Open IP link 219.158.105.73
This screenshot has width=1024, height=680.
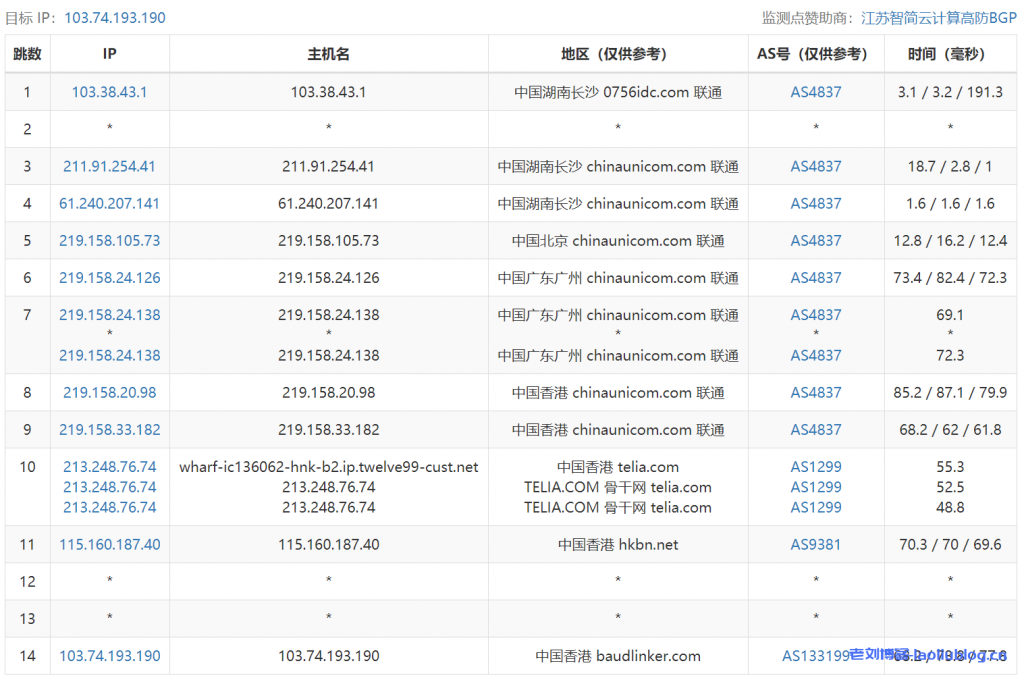(x=109, y=240)
